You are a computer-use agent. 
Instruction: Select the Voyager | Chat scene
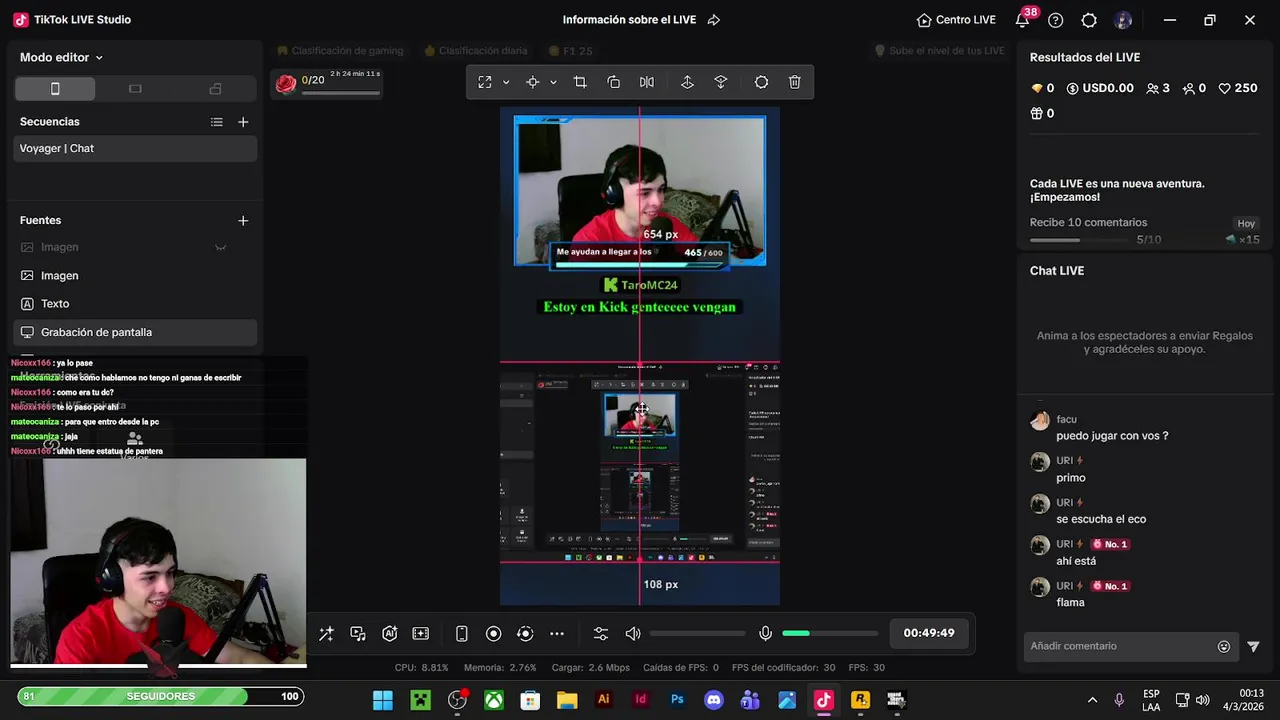pos(135,148)
